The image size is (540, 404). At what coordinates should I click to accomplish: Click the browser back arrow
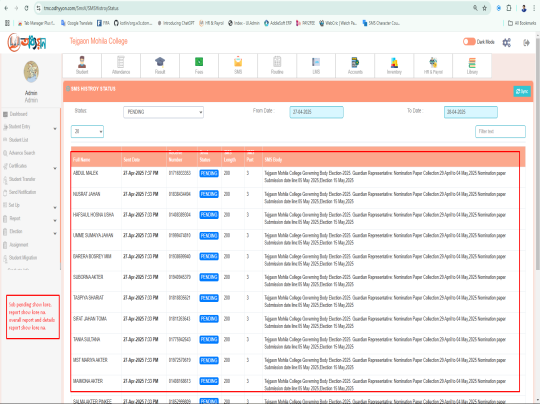pos(6,8)
